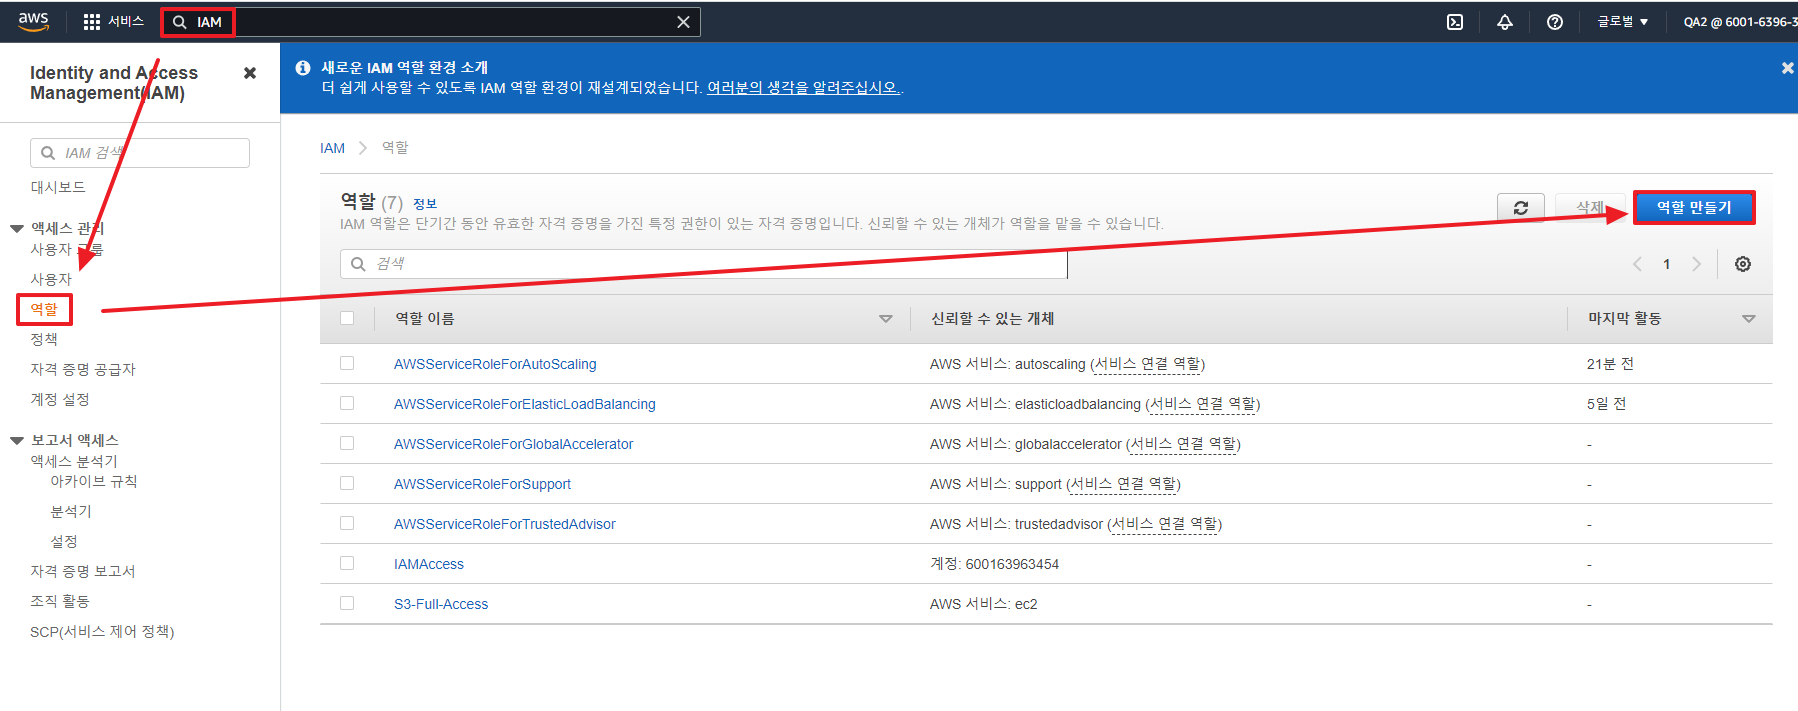Open 사용자 in the sidebar

pos(51,279)
